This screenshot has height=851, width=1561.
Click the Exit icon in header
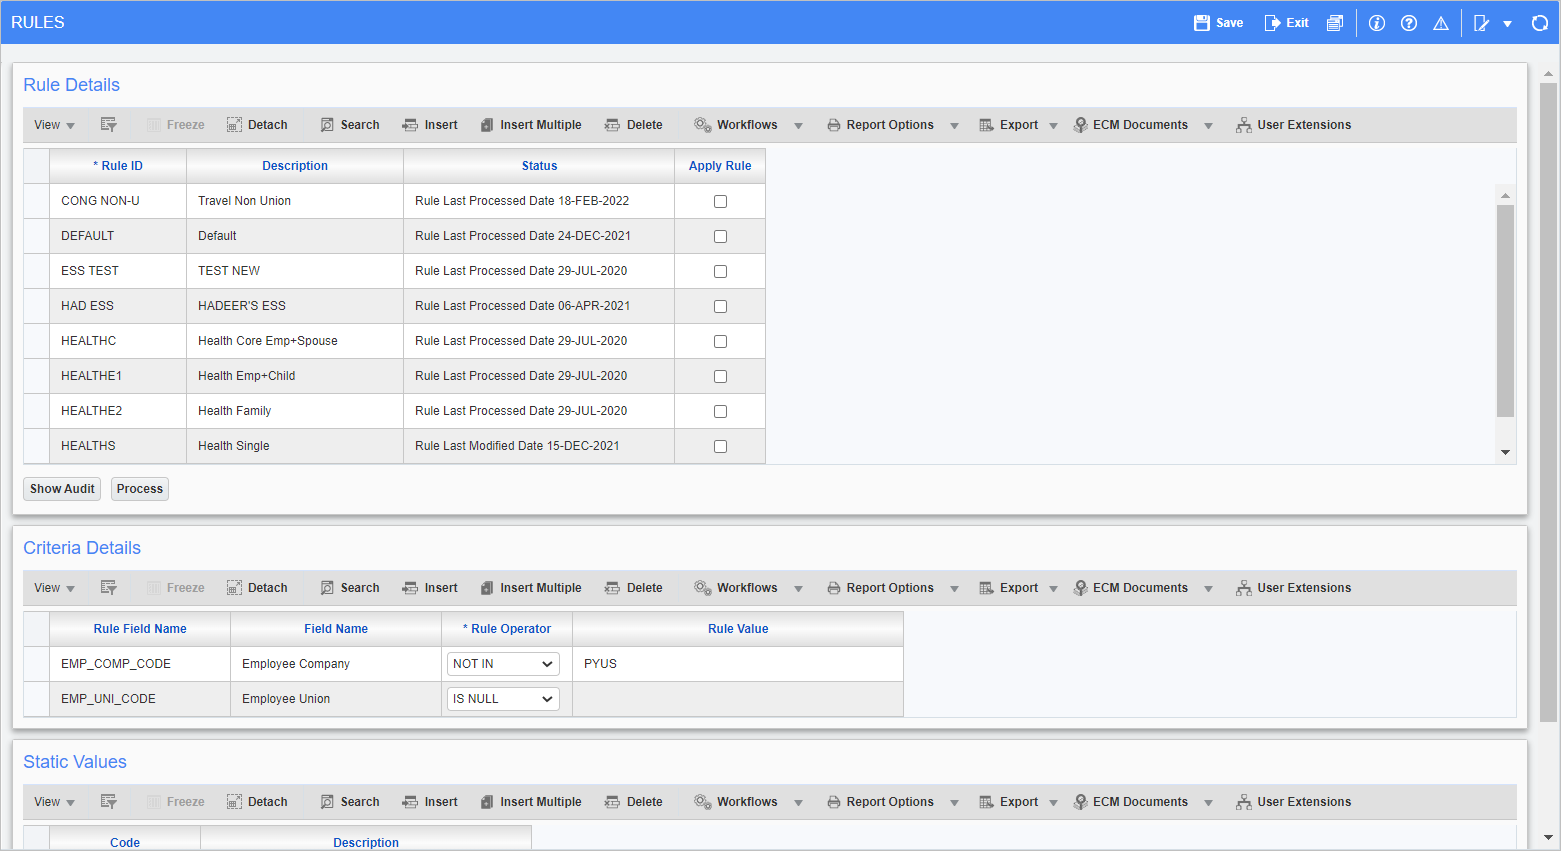pyautogui.click(x=1272, y=23)
